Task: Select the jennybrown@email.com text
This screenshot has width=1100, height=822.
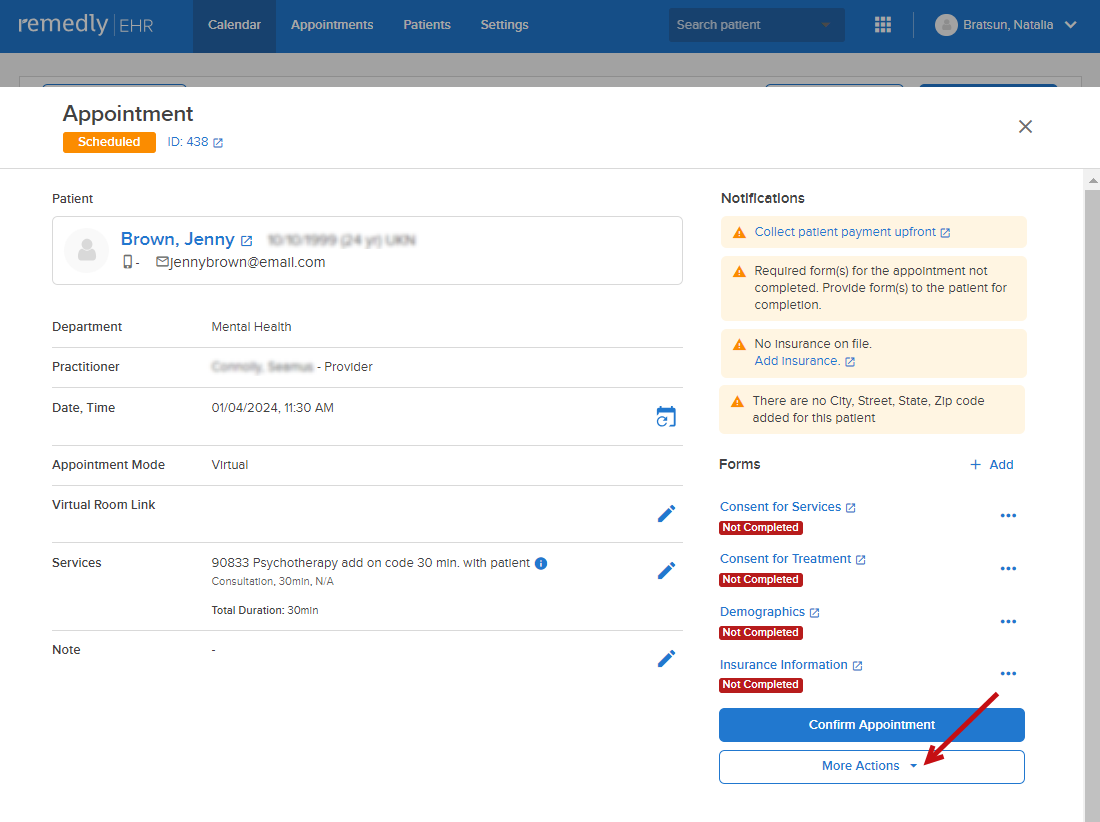Action: point(248,262)
